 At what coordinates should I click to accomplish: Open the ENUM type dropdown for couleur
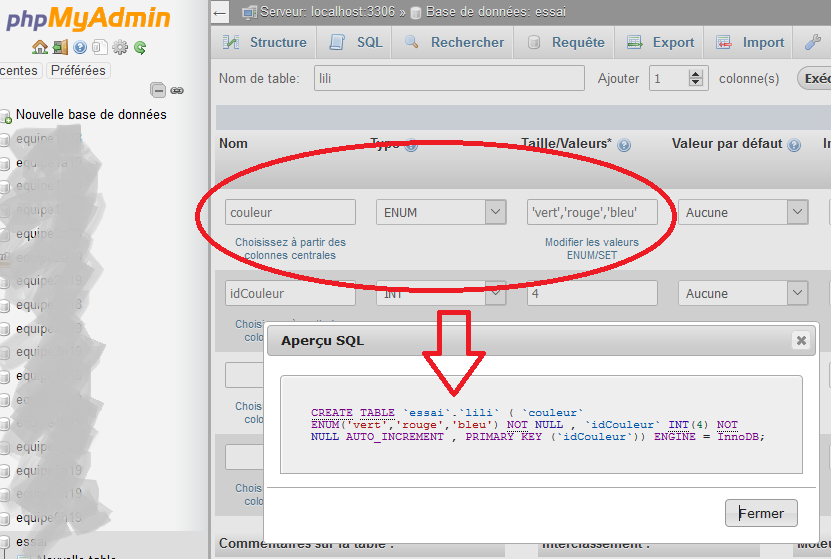(x=441, y=212)
